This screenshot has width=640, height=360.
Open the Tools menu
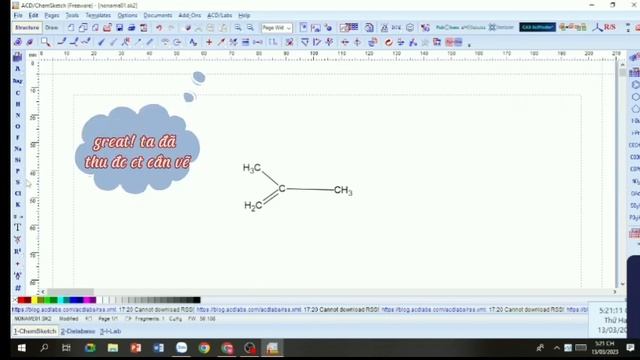[x=72, y=16]
